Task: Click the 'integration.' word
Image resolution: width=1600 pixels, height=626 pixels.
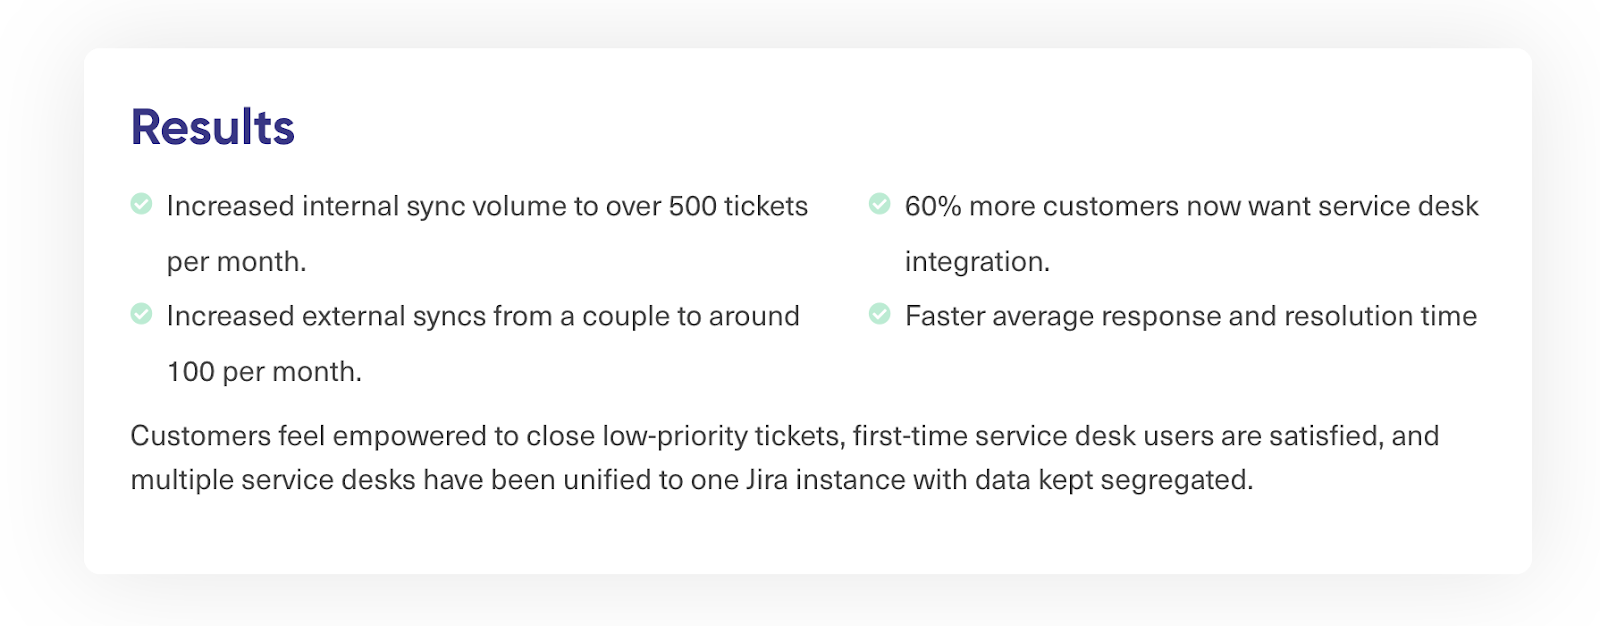Action: [978, 262]
